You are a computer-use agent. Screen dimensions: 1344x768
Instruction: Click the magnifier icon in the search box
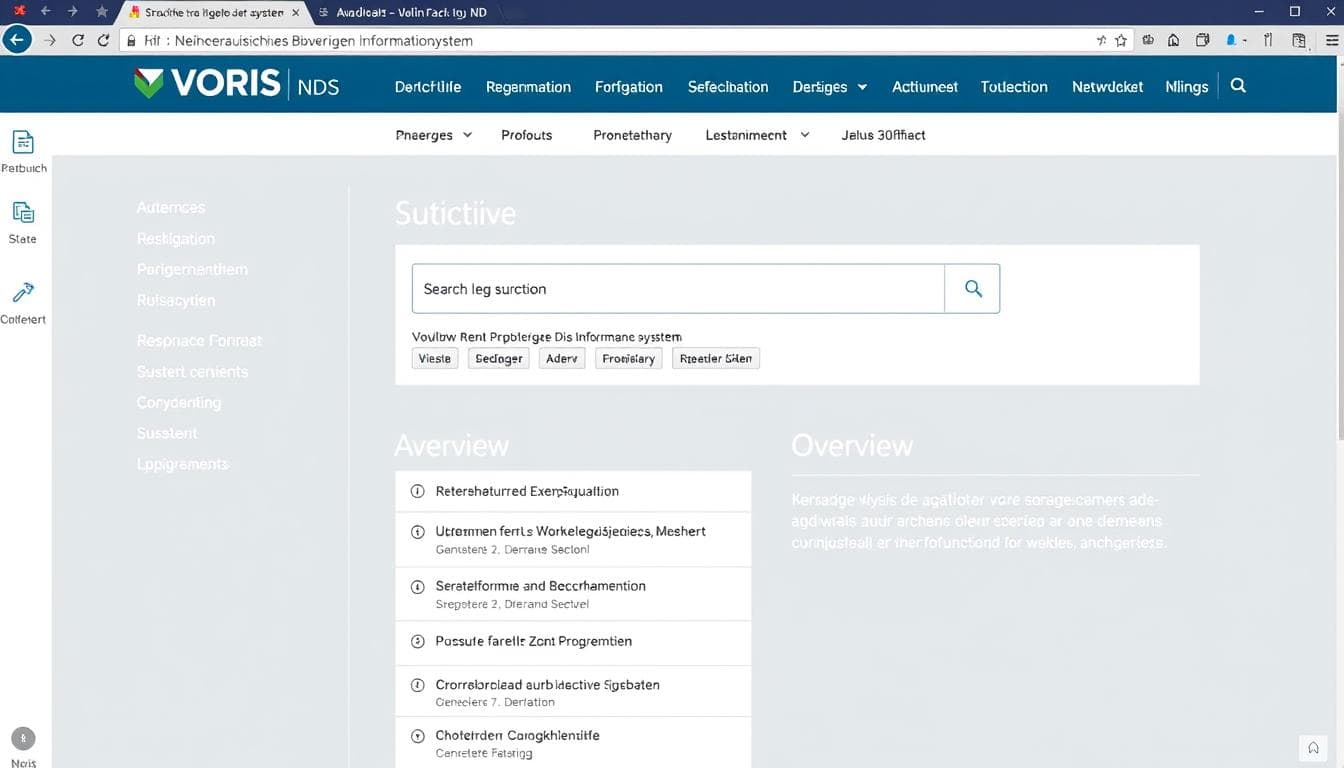coord(972,289)
